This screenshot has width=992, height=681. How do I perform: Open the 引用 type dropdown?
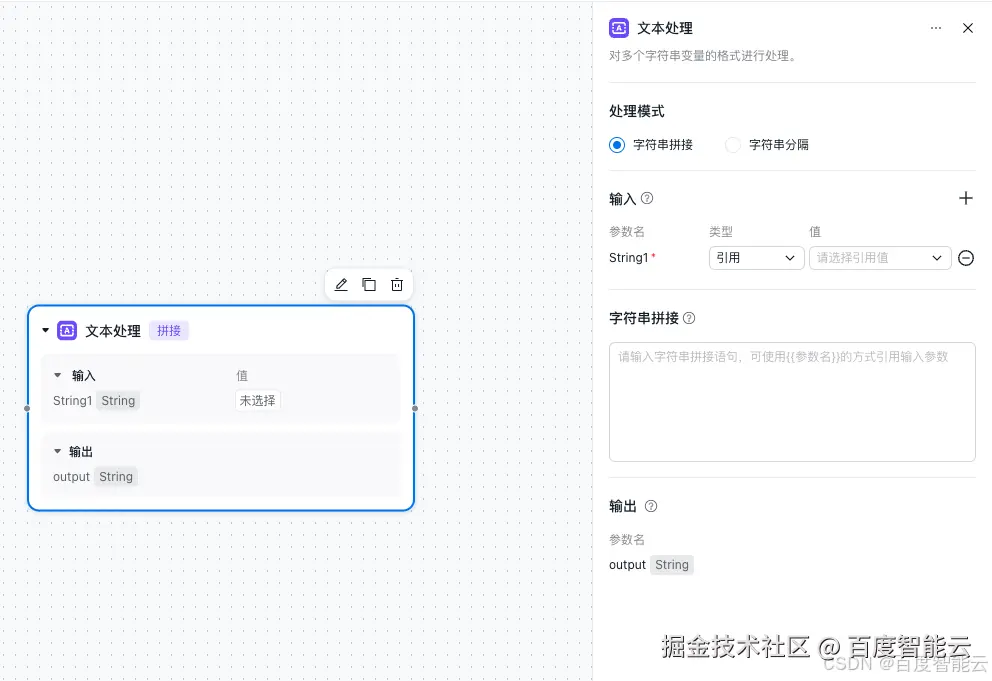point(756,258)
